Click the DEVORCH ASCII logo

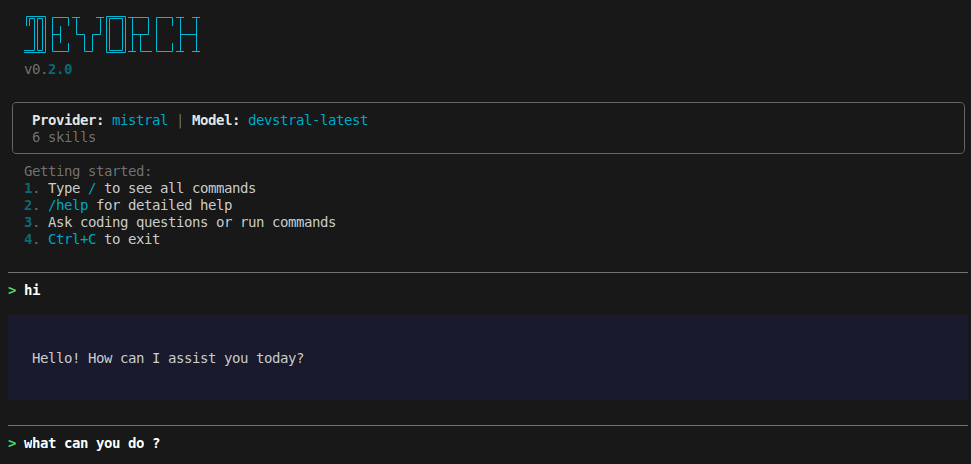[x=112, y=35]
